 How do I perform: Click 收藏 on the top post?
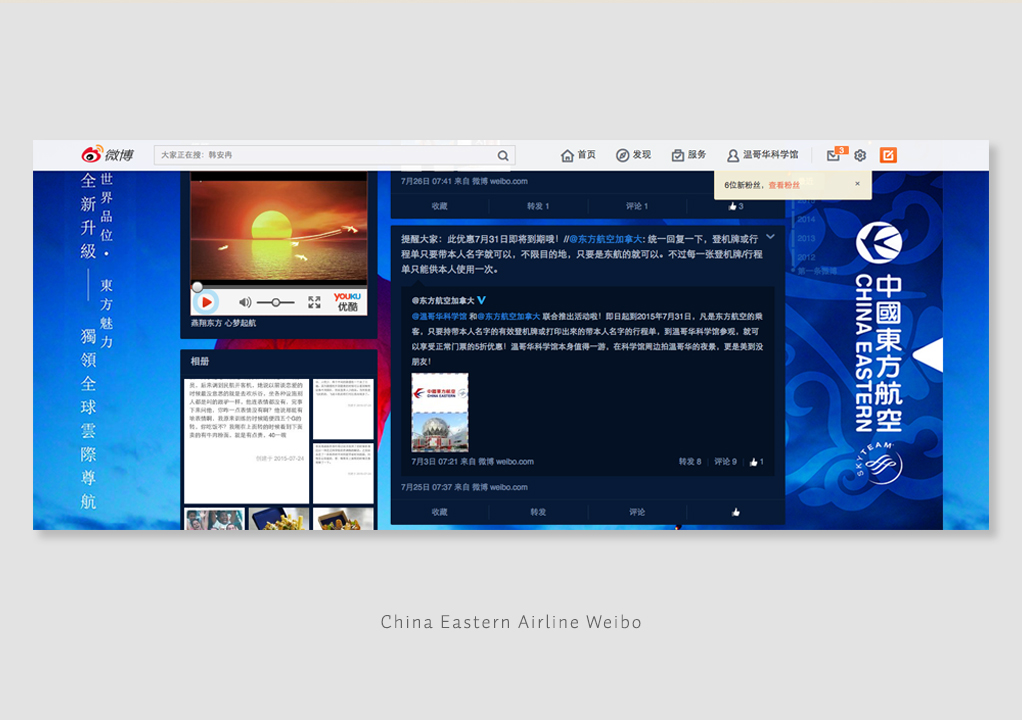[439, 206]
